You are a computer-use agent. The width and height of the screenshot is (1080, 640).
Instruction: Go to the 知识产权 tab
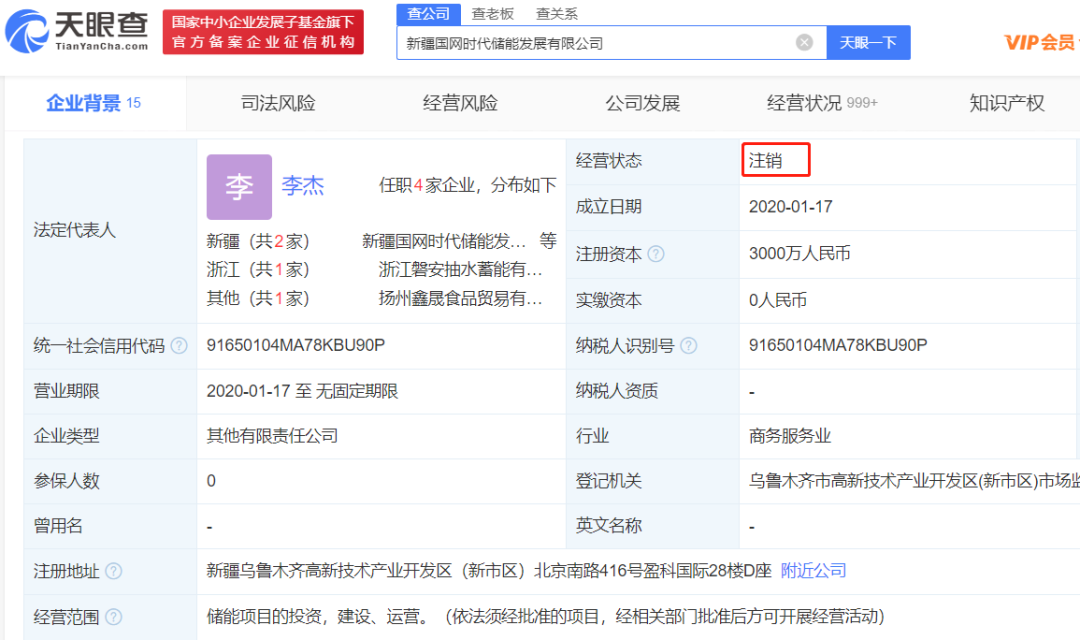coord(1006,103)
